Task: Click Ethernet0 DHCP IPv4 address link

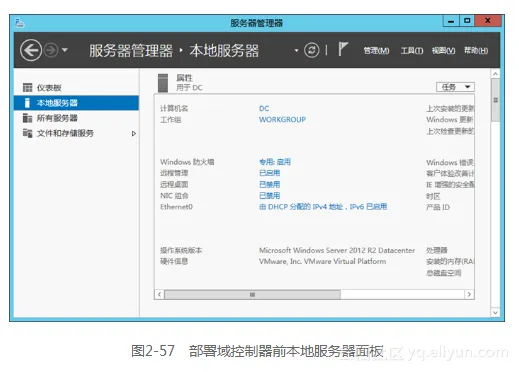Action: point(323,207)
